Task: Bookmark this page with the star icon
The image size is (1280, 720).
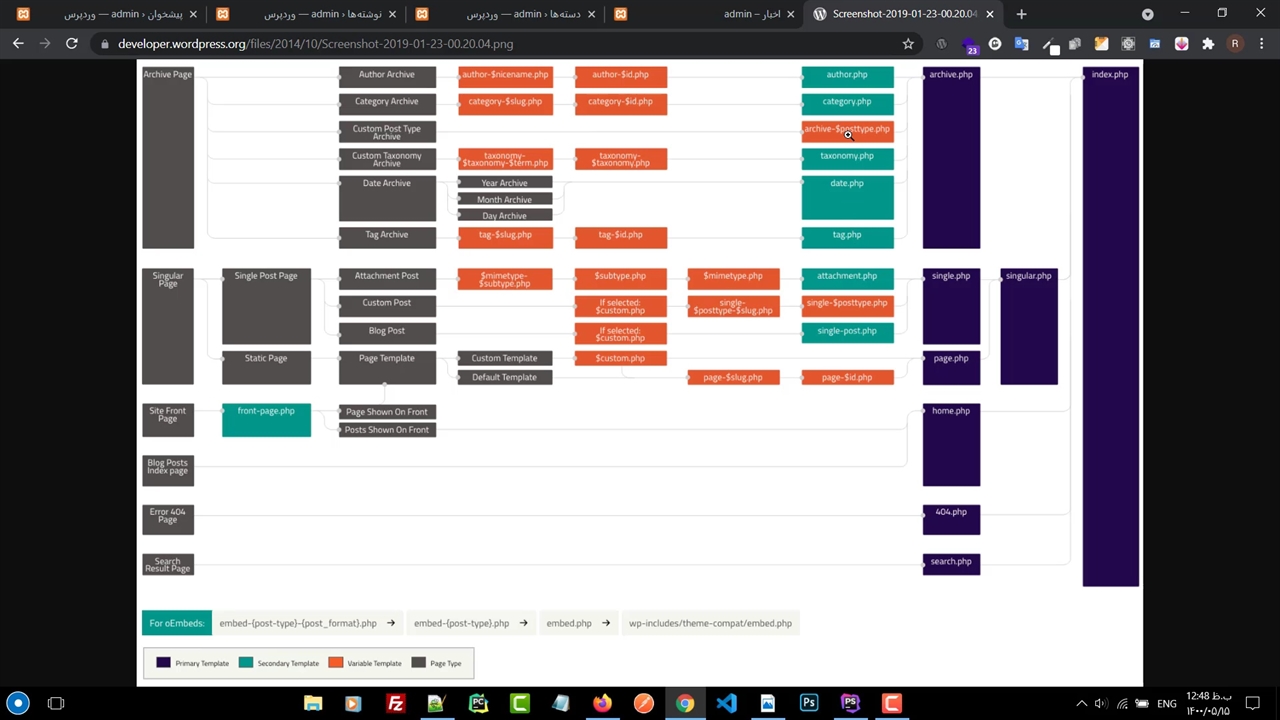Action: coord(908,44)
